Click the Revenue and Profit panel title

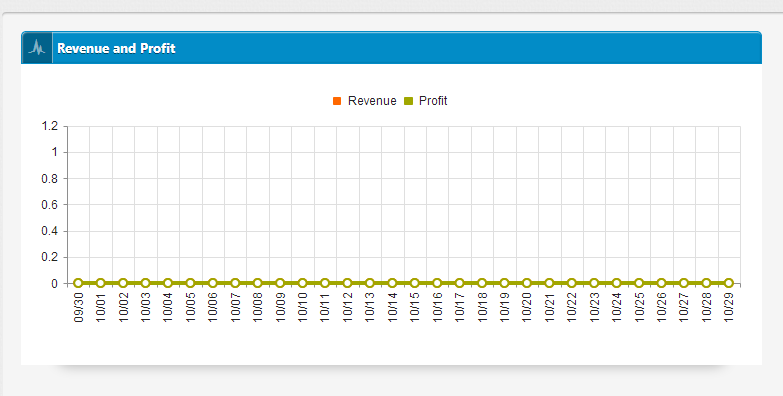pyautogui.click(x=116, y=48)
